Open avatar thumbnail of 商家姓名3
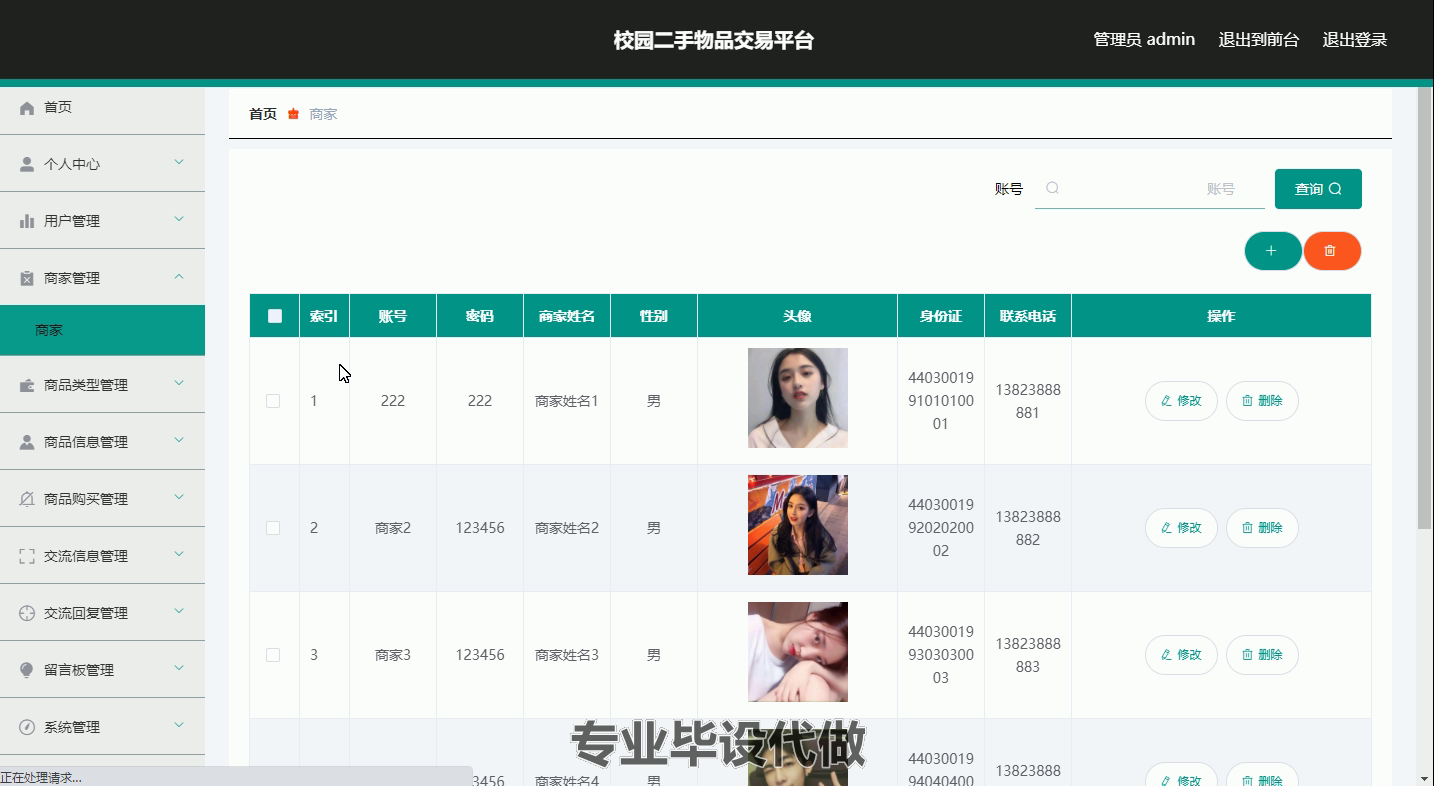Screen dimensions: 1434x786 click(798, 652)
